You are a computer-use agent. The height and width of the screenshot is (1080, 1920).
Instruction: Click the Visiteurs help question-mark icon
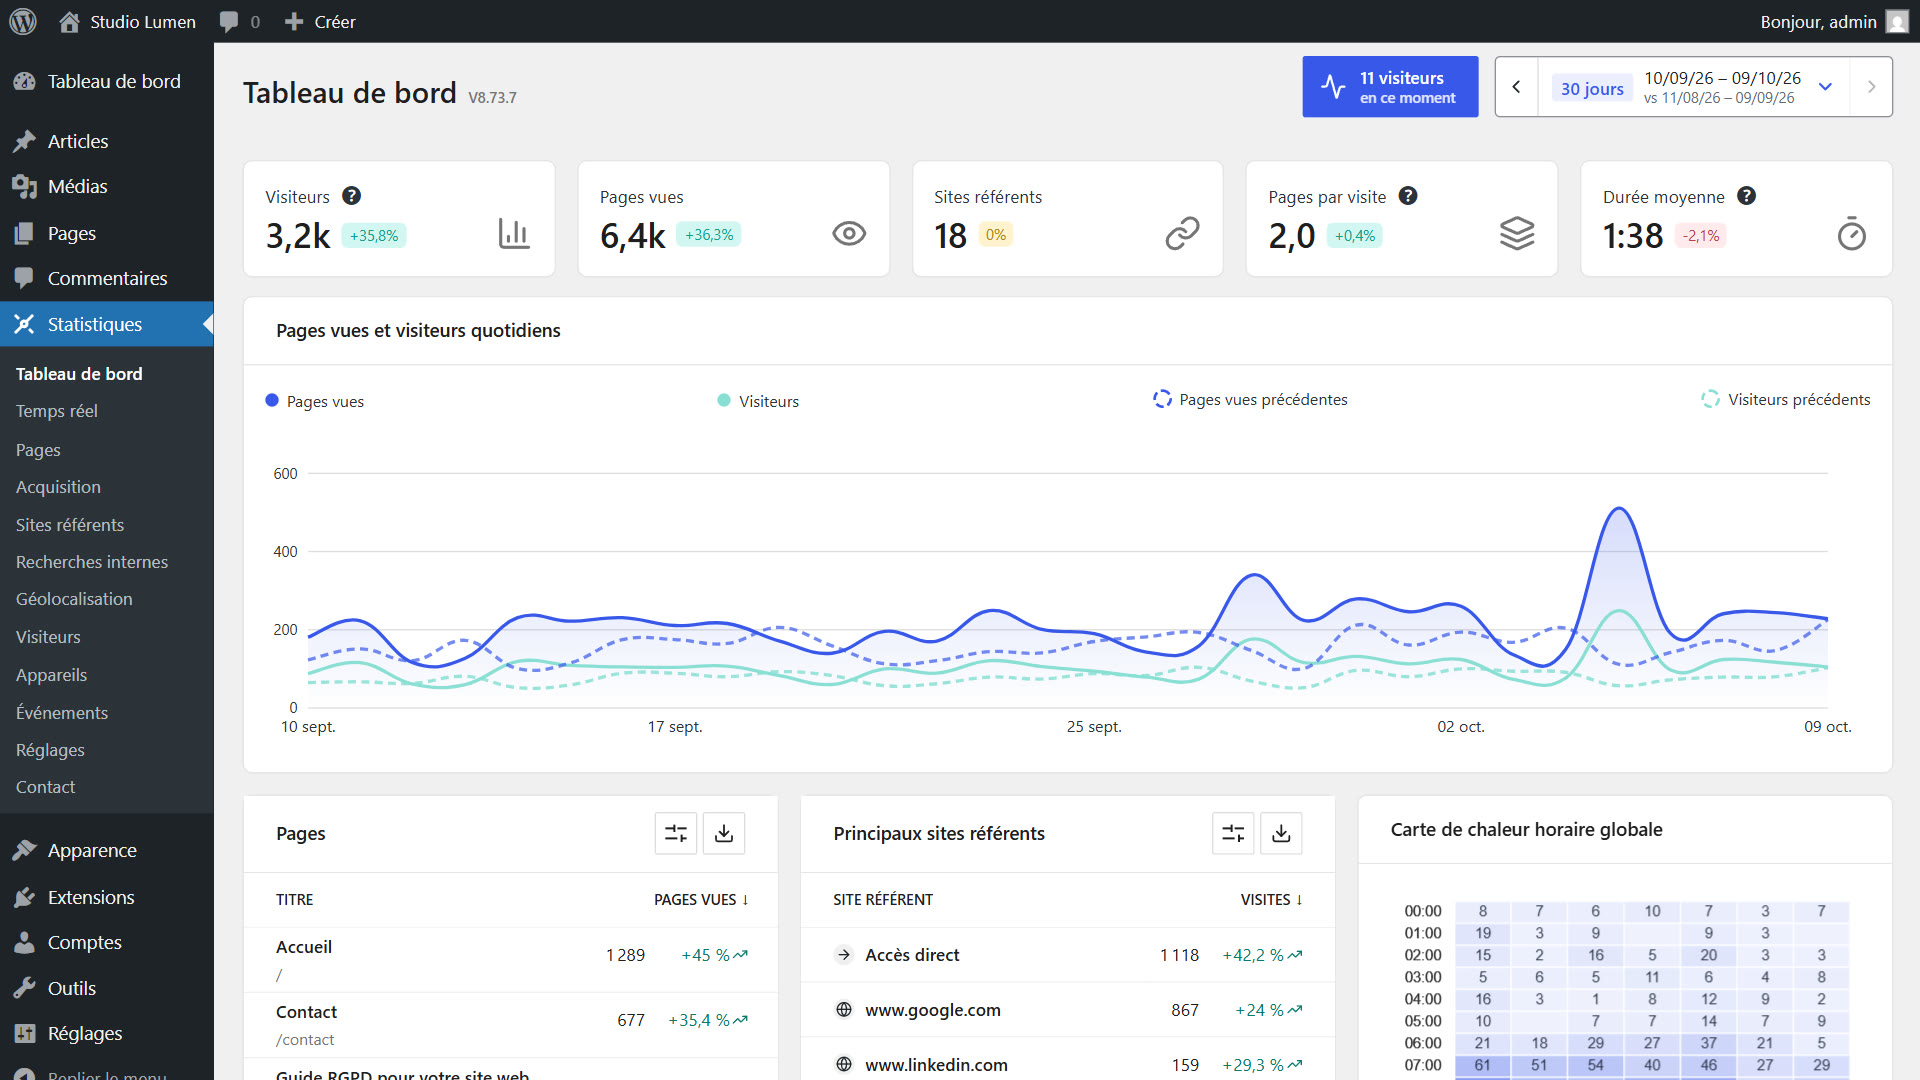[351, 196]
